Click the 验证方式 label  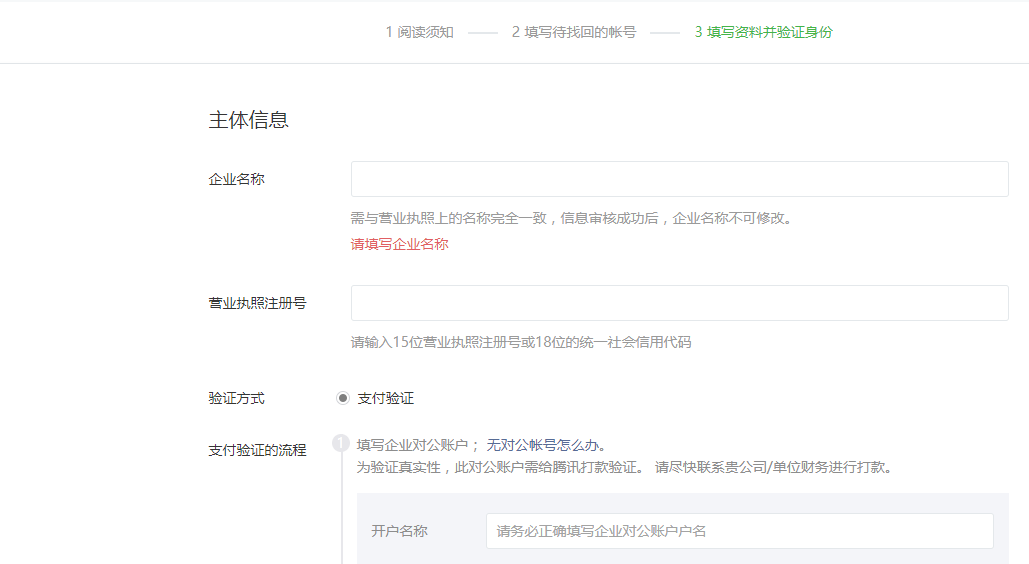(236, 398)
